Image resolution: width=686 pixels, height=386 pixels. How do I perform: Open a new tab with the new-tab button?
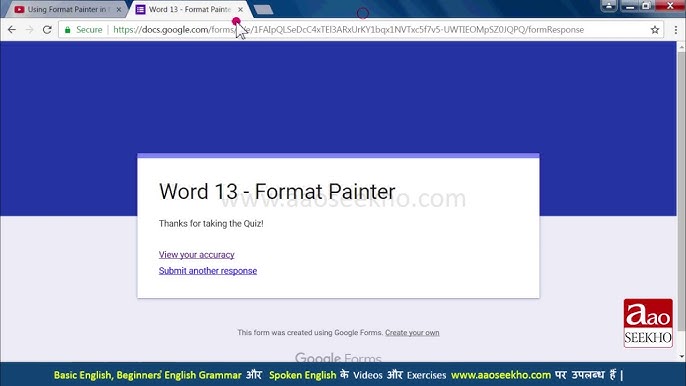click(x=263, y=10)
